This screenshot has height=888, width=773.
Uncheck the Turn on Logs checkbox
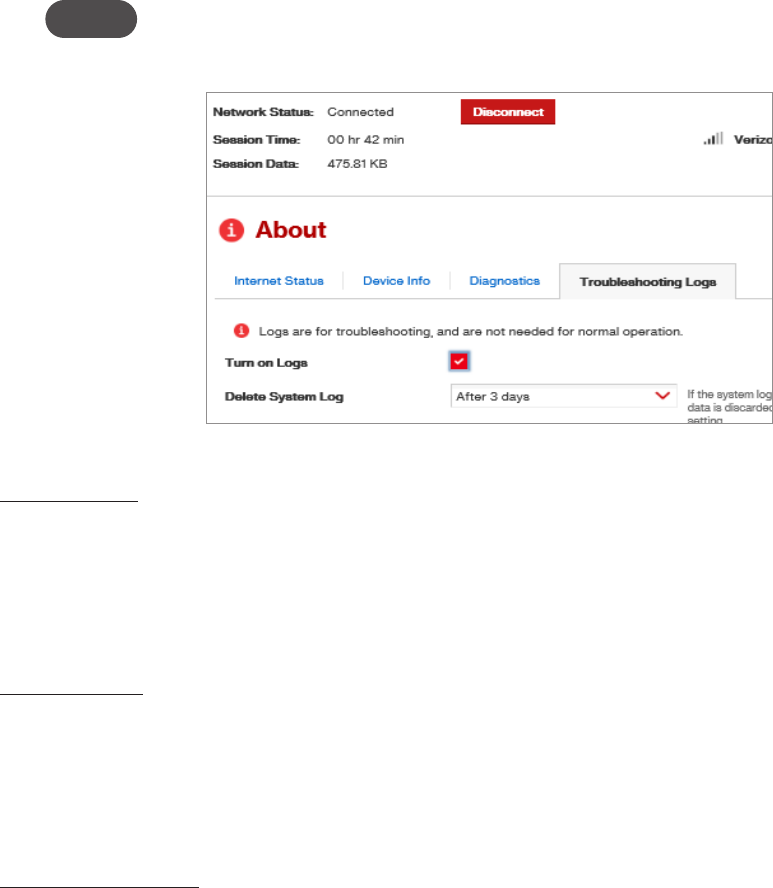click(x=459, y=361)
